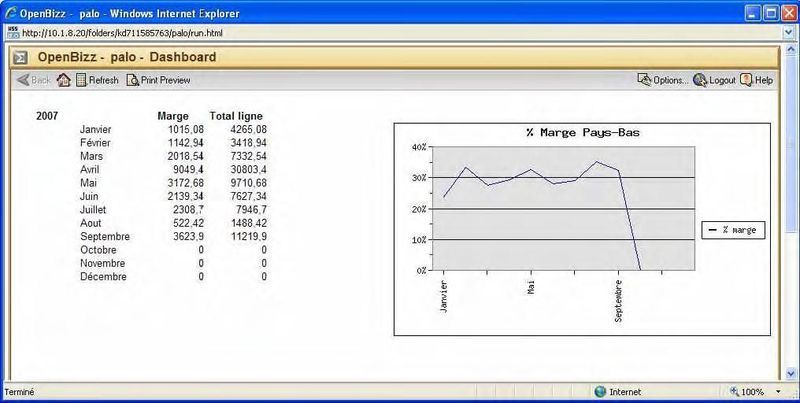Click the '% Marge Pays-Bas' chart title
Image resolution: width=800 pixels, height=403 pixels.
(581, 132)
